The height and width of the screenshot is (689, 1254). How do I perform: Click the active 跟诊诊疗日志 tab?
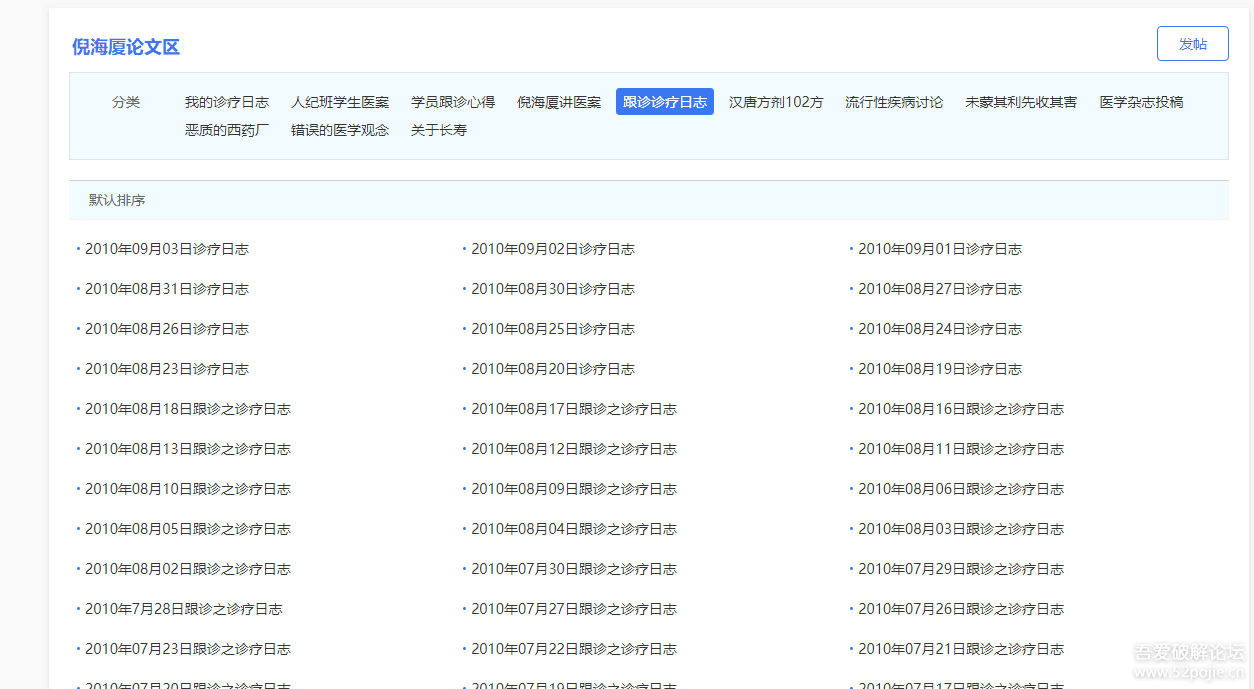pos(664,102)
